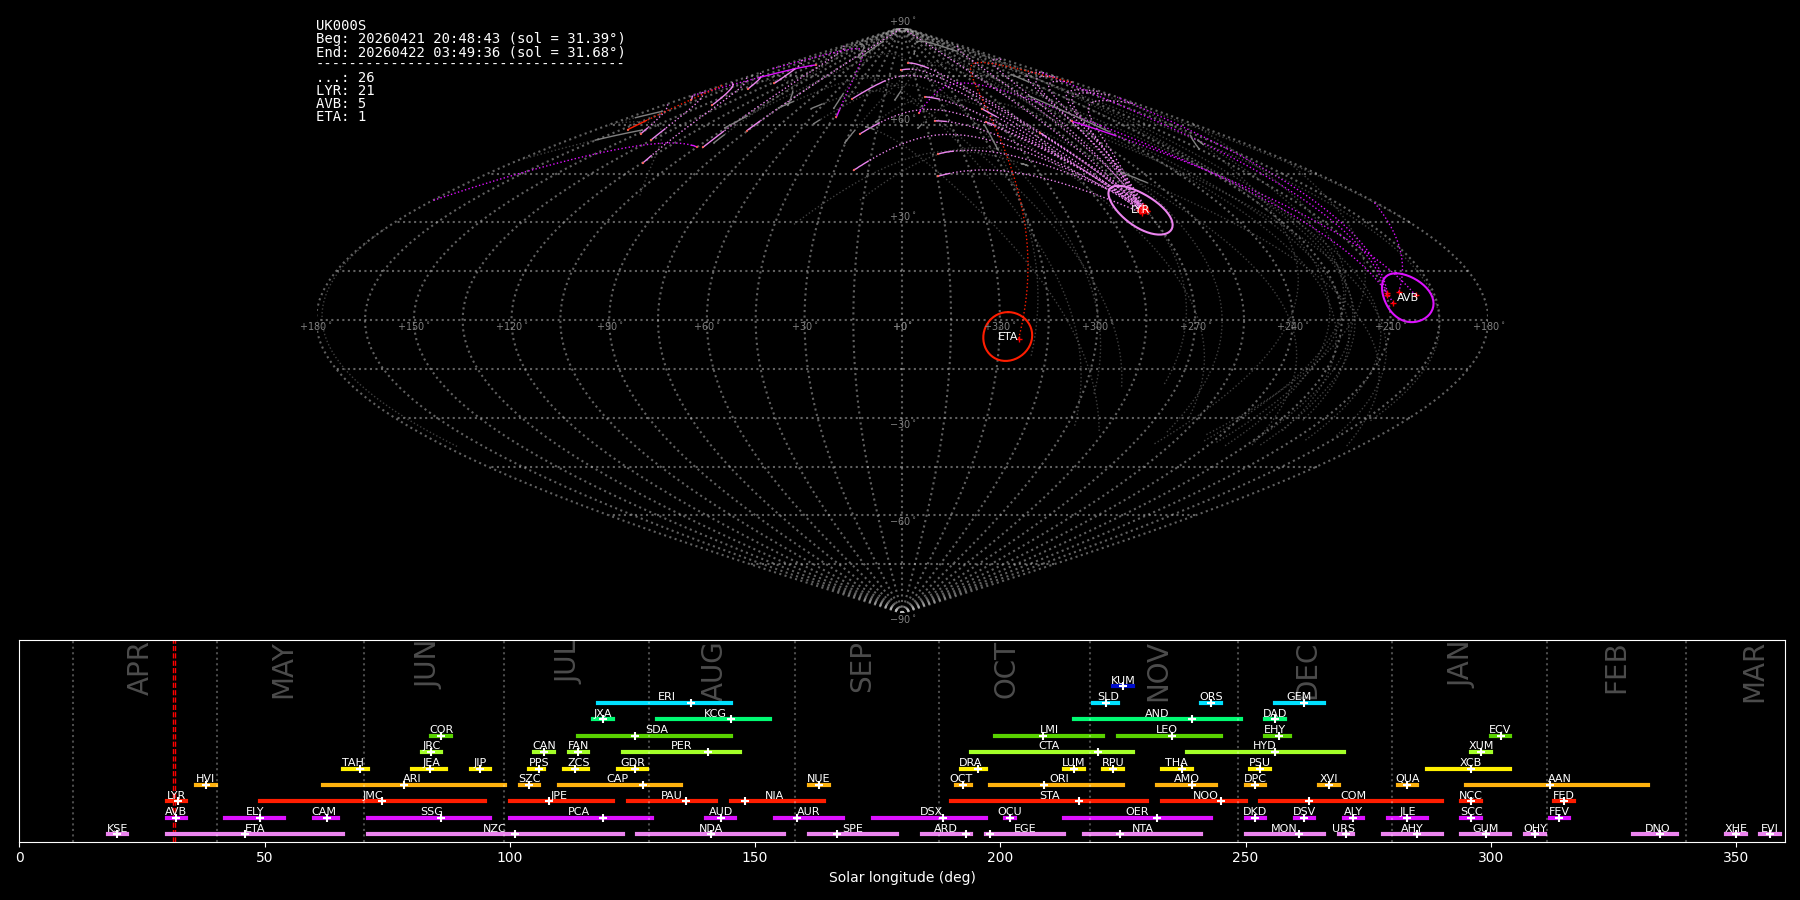Click the LEO shower bar
The height and width of the screenshot is (900, 1800).
coord(1169,736)
